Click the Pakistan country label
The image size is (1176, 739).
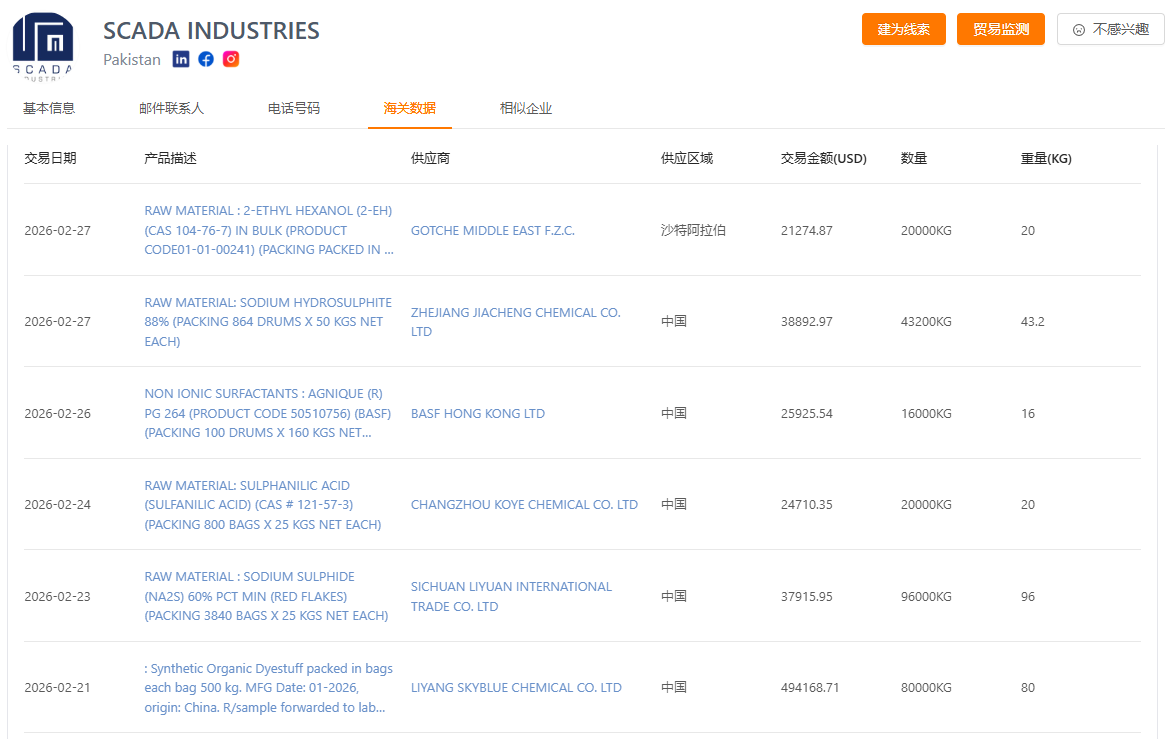(x=131, y=59)
